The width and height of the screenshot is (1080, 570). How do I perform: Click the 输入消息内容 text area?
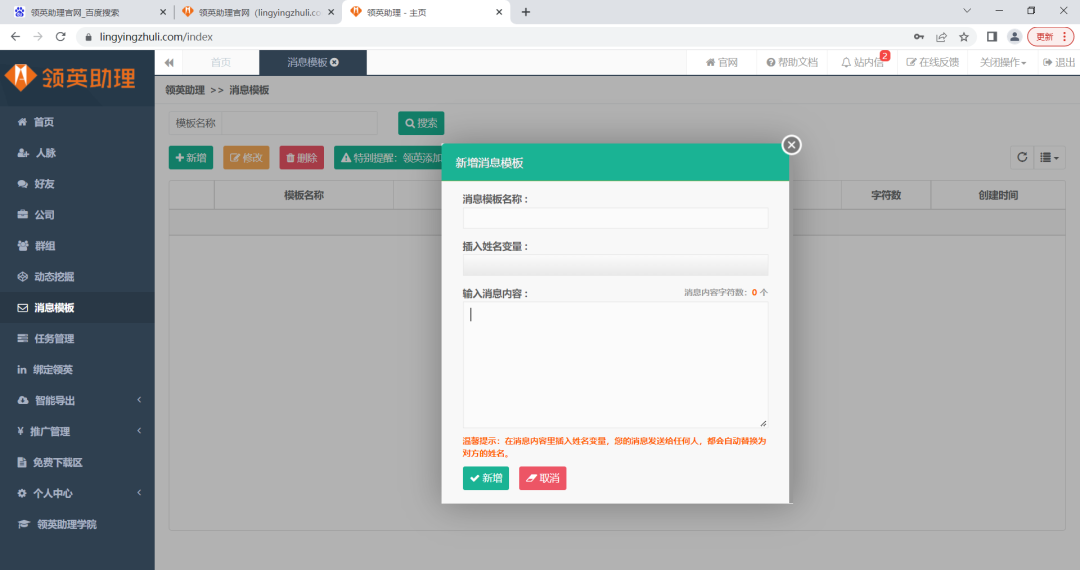615,365
